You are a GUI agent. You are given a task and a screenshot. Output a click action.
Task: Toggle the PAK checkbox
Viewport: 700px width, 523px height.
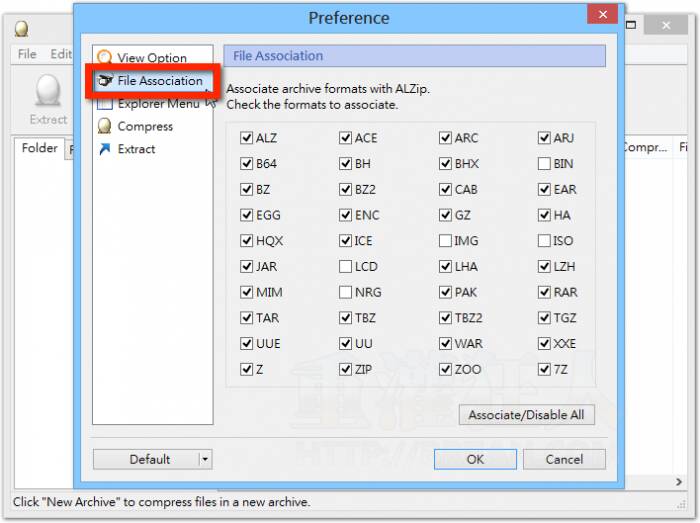pos(445,292)
